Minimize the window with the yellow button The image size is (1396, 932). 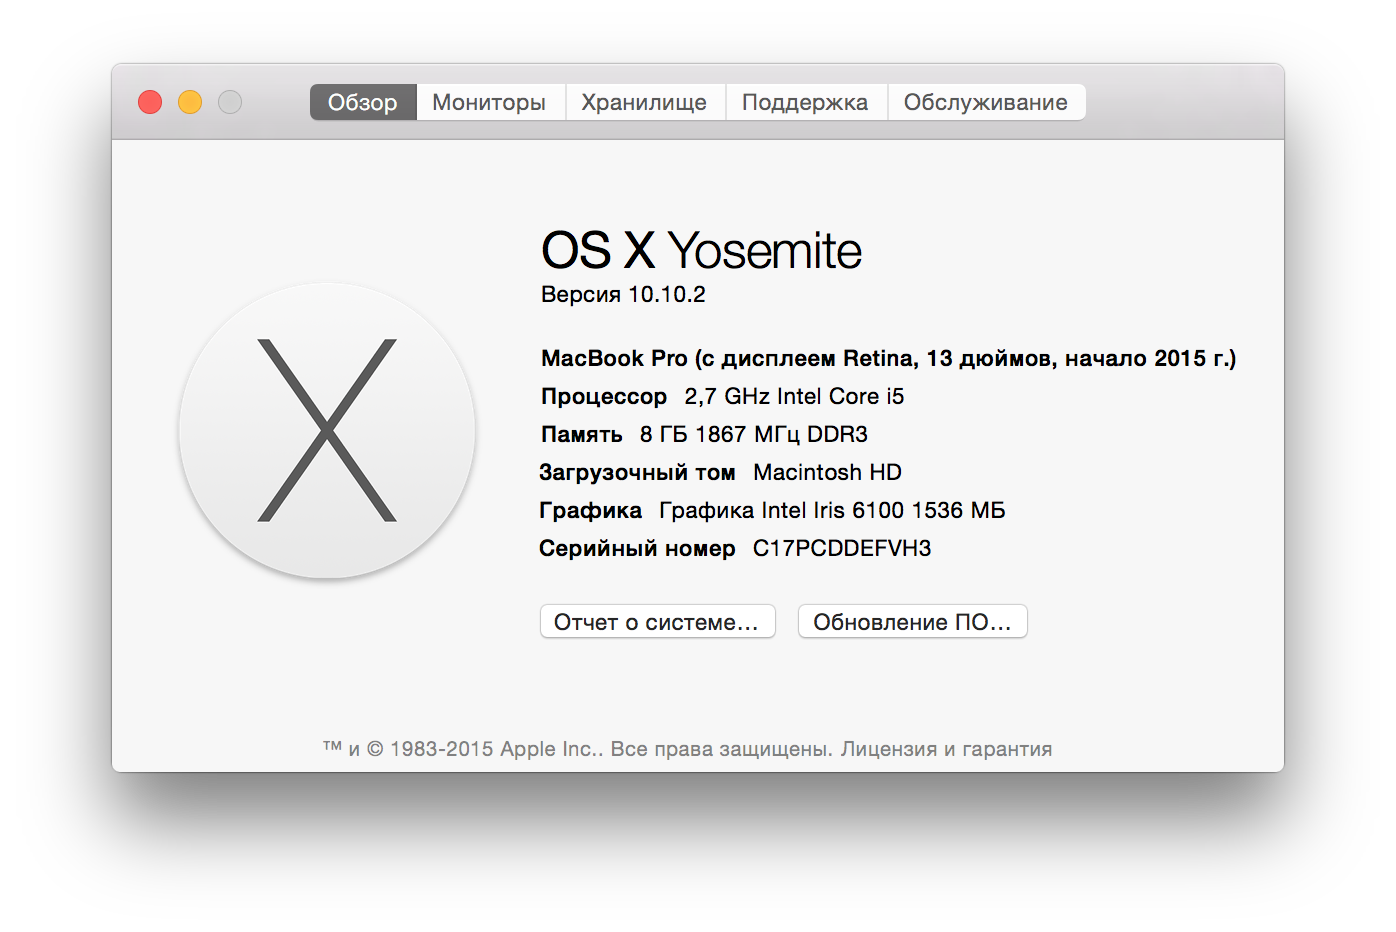point(190,102)
